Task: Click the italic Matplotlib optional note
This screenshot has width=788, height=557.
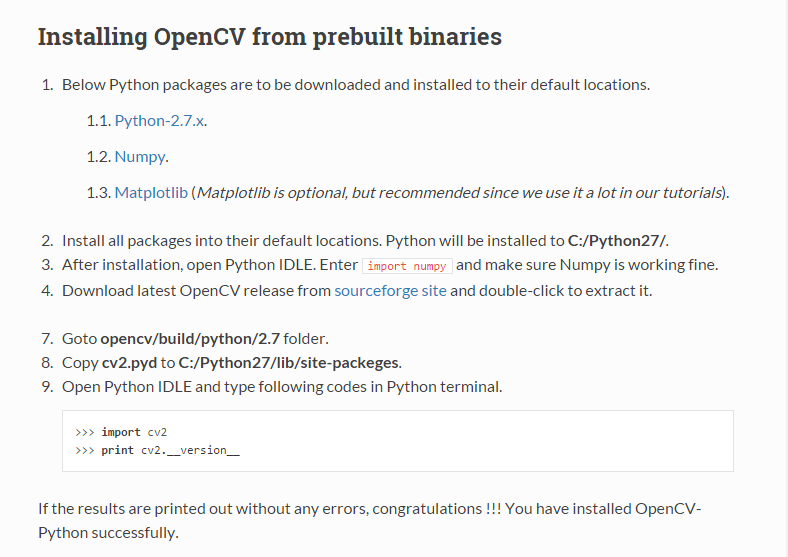Action: (x=460, y=193)
